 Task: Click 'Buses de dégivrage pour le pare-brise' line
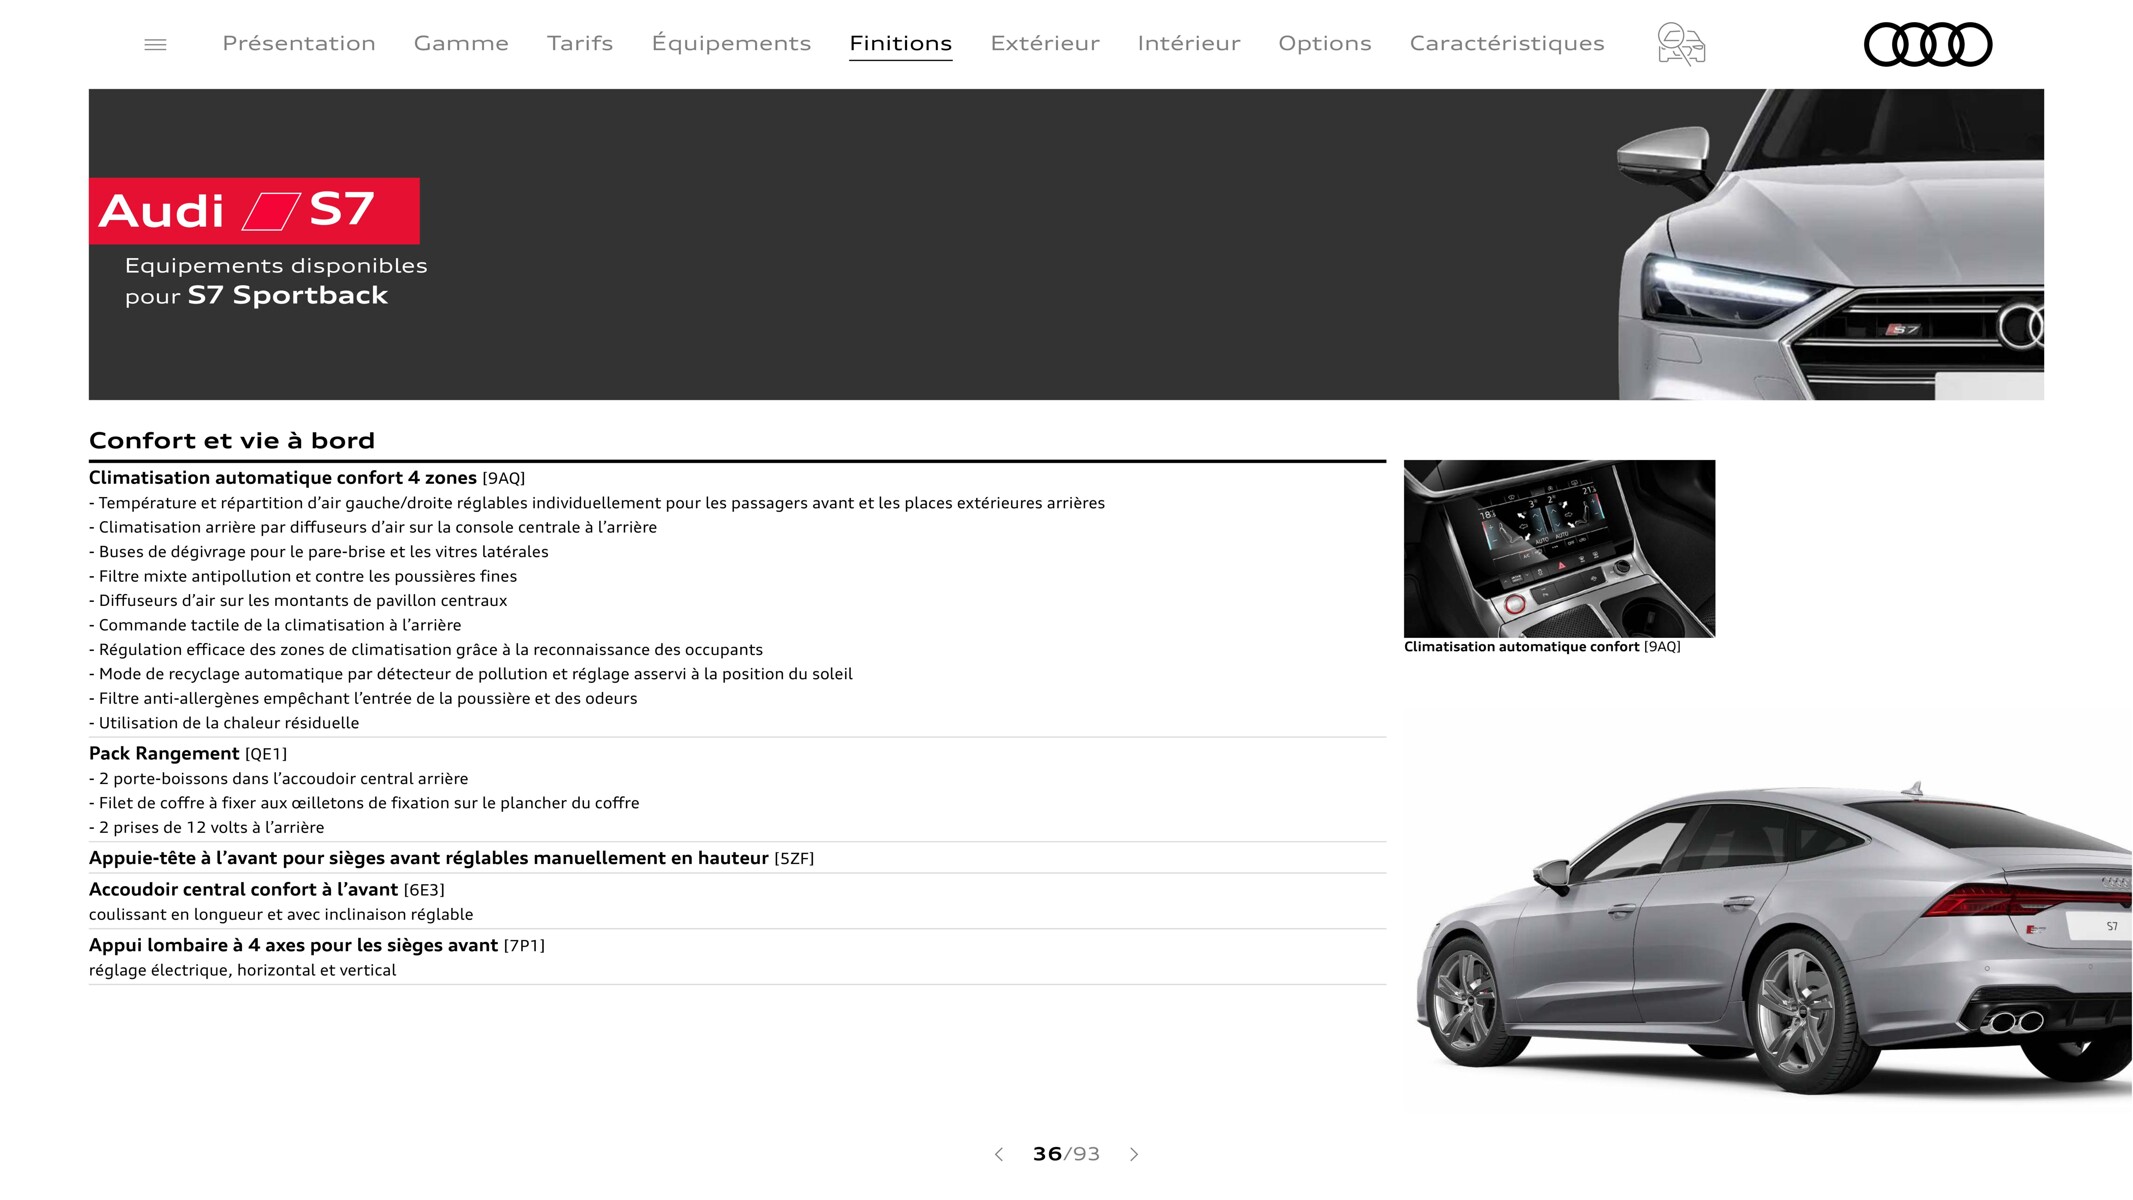(319, 552)
